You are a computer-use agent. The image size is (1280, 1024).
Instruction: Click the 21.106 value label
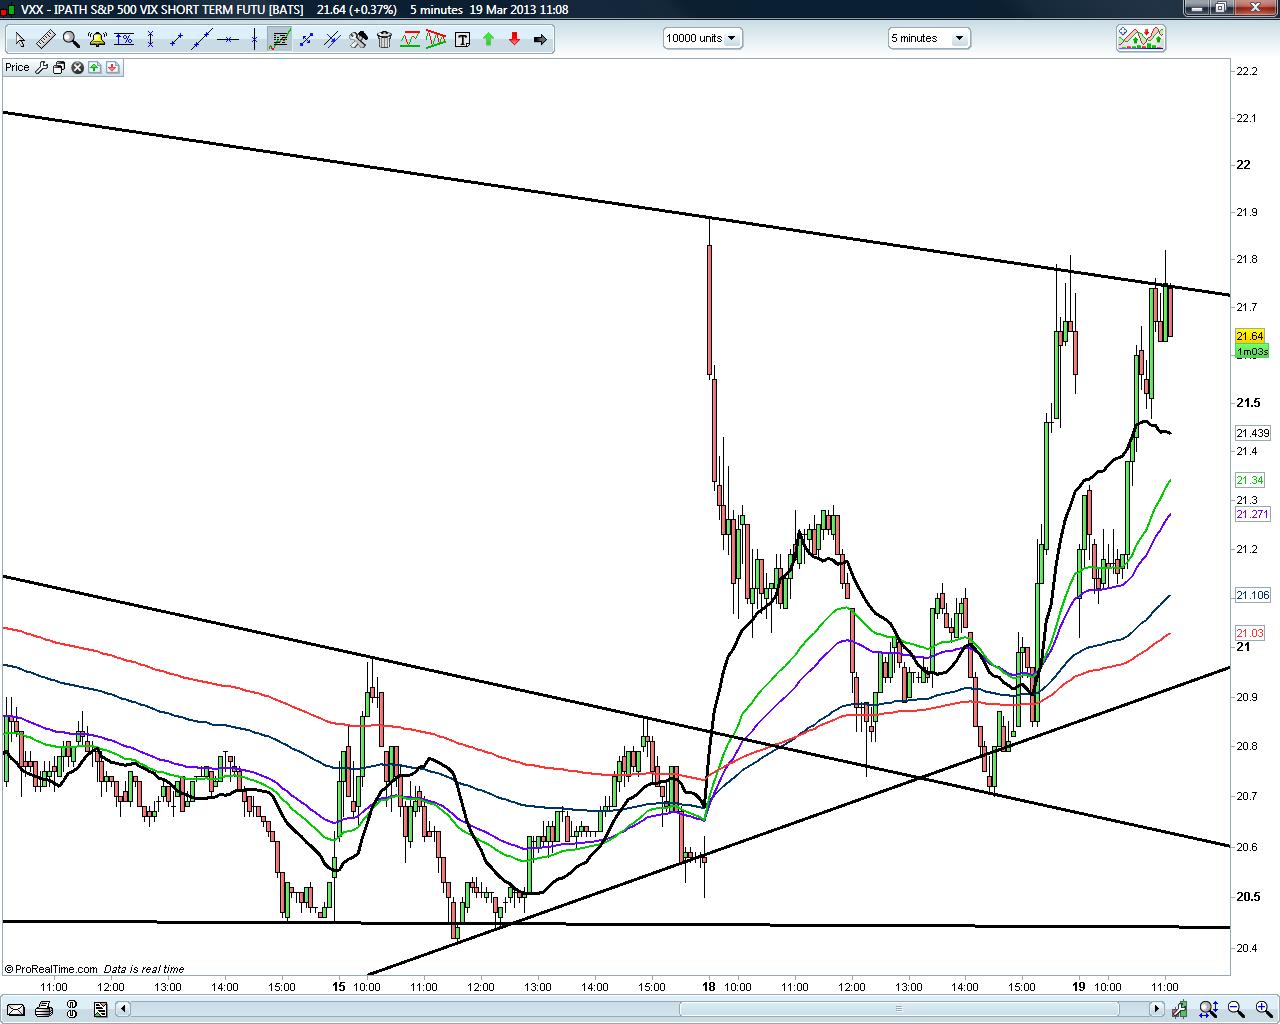coord(1253,595)
